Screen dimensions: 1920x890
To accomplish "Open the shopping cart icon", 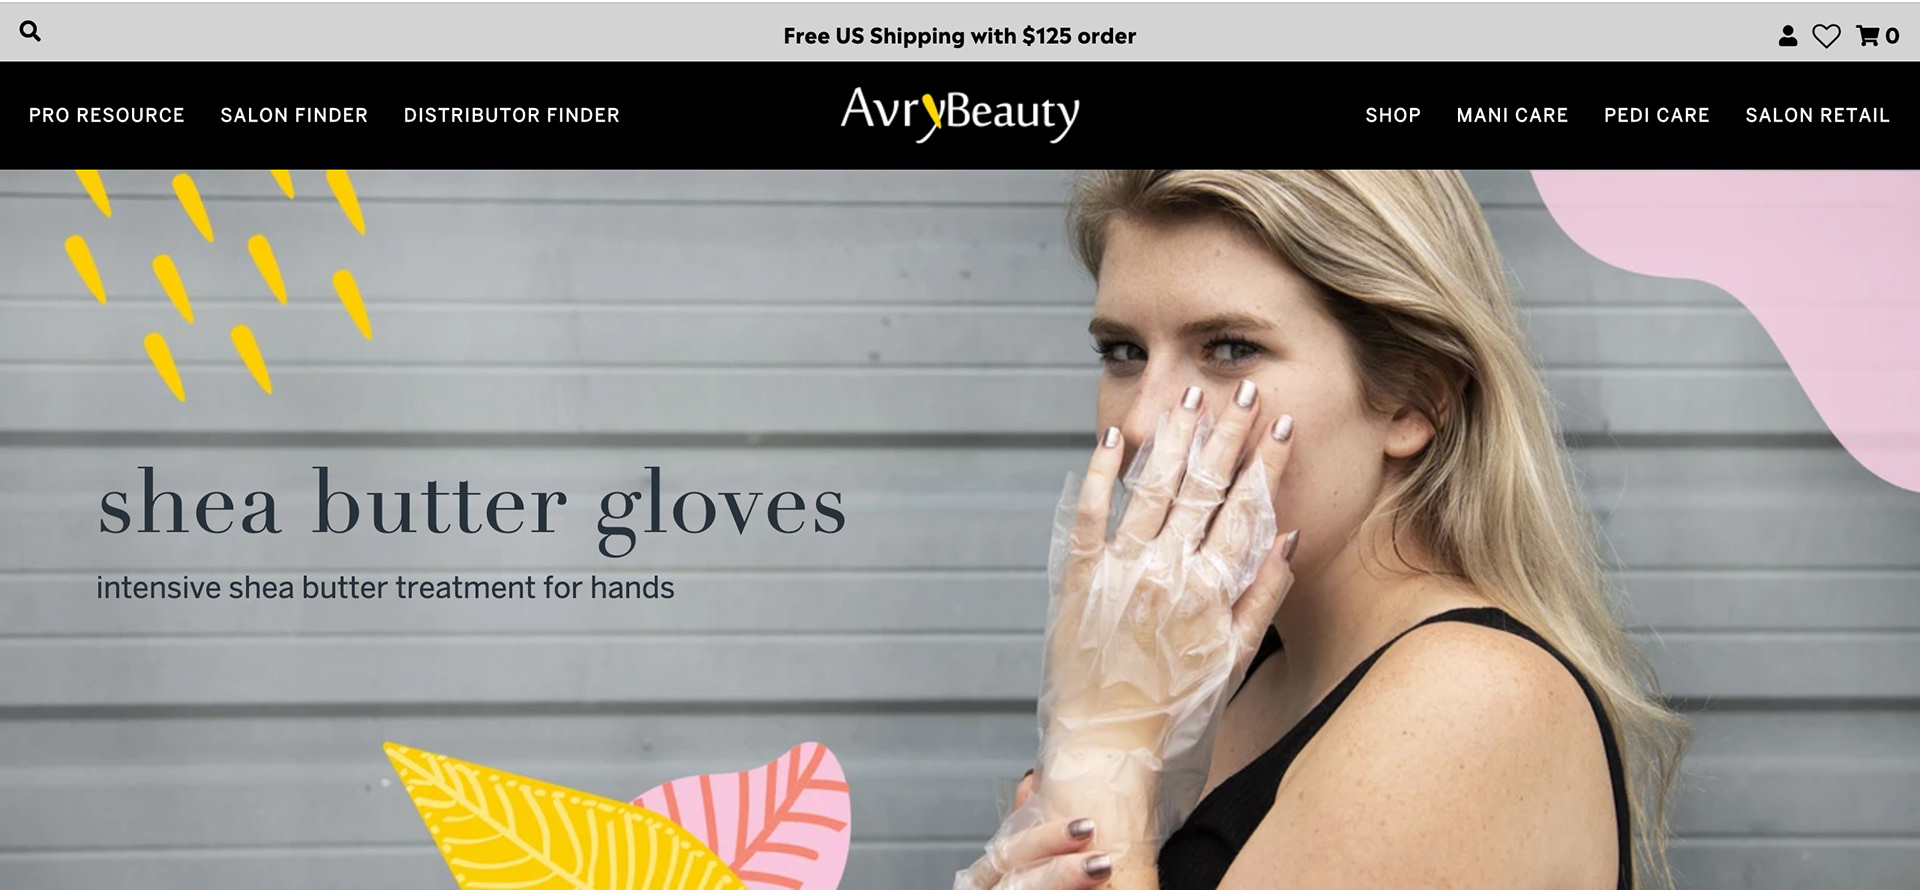I will pos(1867,36).
